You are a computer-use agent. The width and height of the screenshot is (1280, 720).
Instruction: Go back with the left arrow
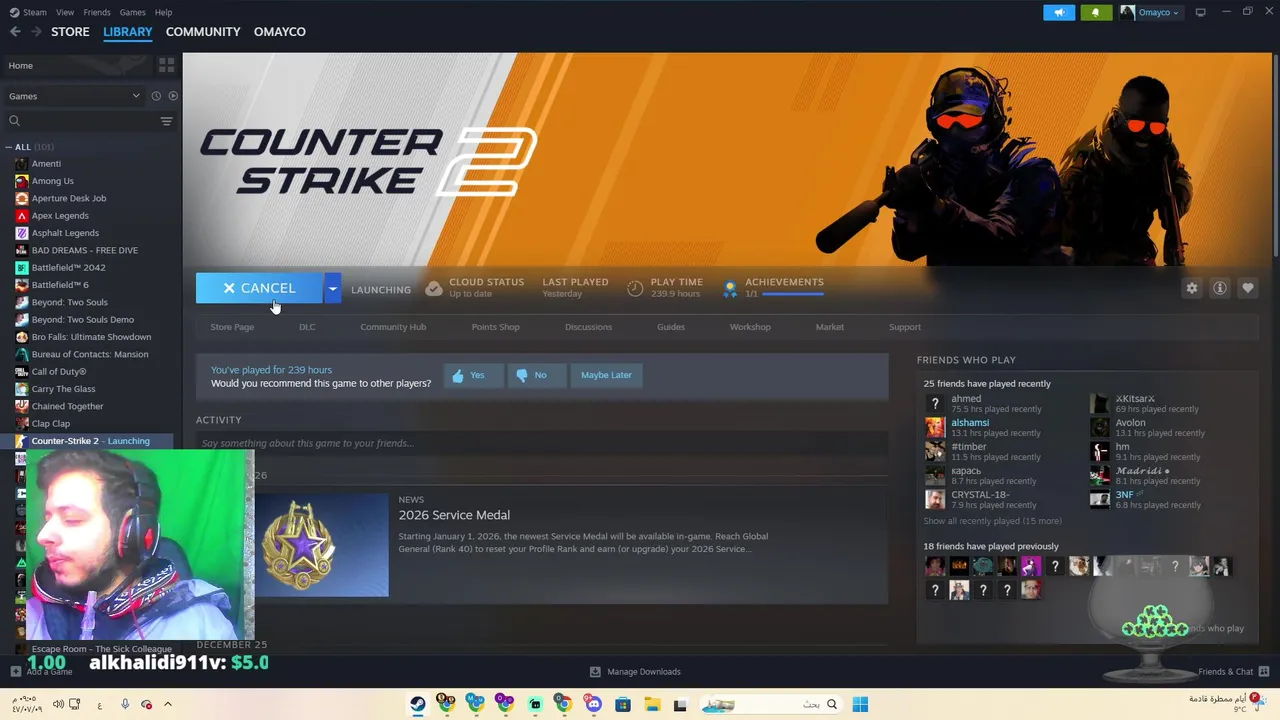point(15,32)
